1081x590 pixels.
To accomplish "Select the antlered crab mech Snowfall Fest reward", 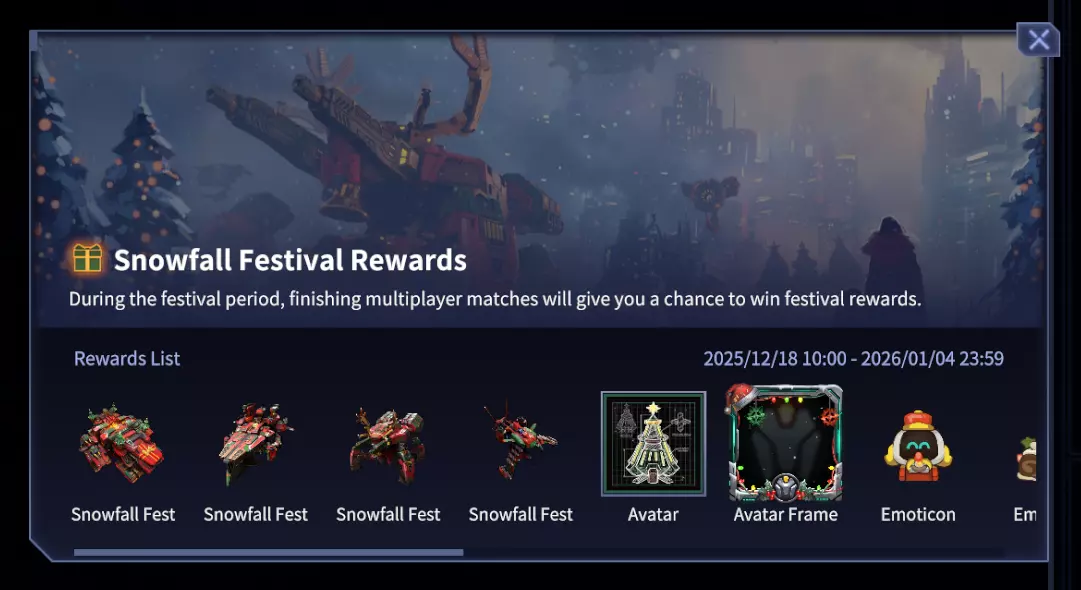I will pos(387,445).
